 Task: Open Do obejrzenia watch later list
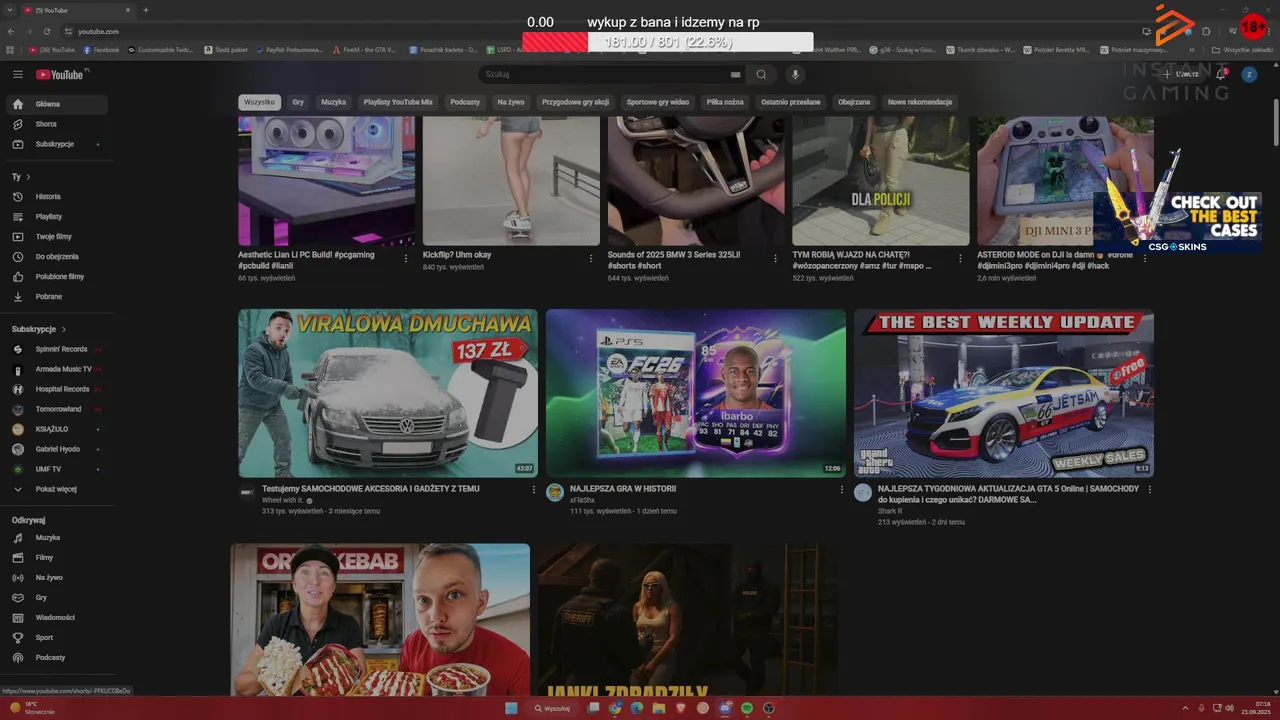coord(56,257)
